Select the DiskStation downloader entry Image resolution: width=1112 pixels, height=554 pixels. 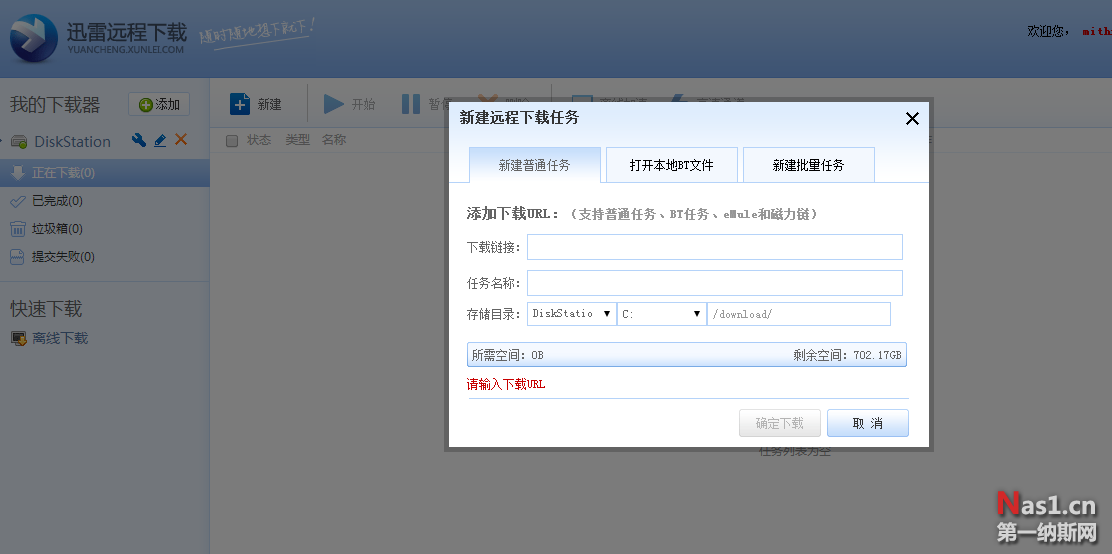(x=72, y=141)
